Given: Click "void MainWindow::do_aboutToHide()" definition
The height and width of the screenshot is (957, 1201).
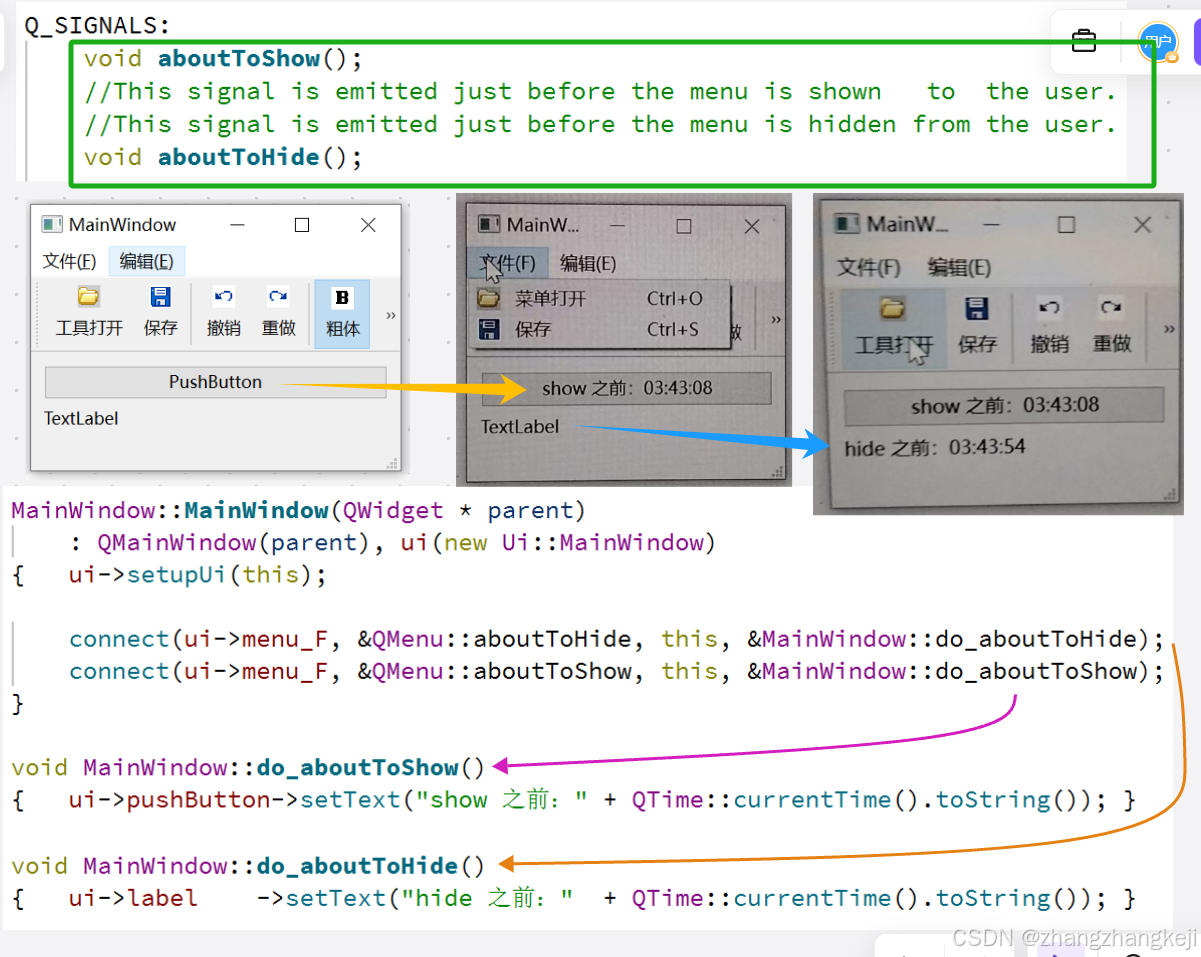Looking at the screenshot, I should point(248,866).
